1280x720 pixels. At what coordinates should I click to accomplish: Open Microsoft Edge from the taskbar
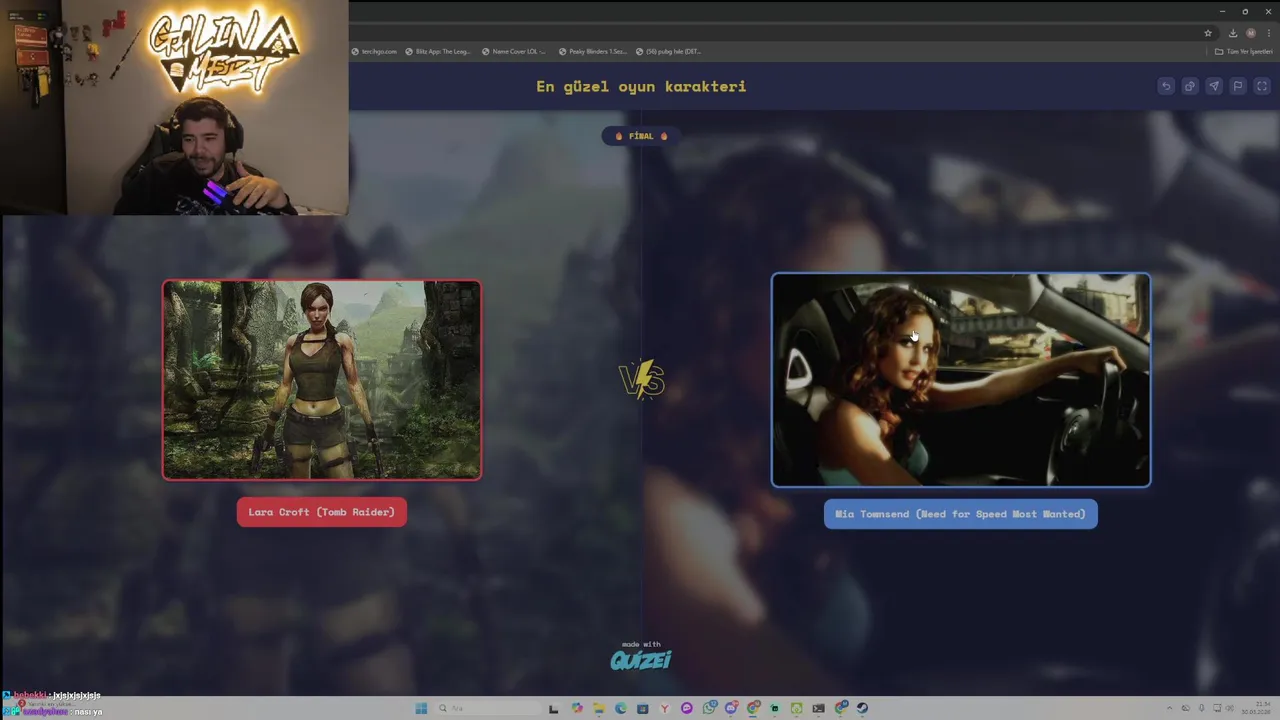tap(621, 708)
